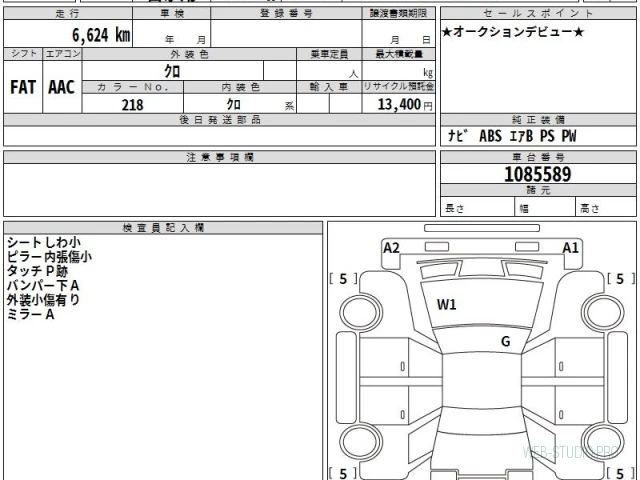This screenshot has width=640, height=480.
Task: Click the 諸元 header
Action: click(x=538, y=190)
